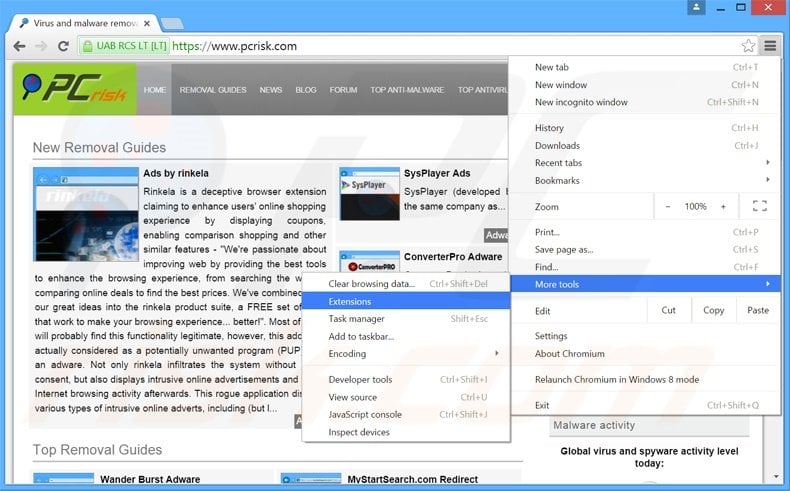Open NEWS nav link

coord(271,90)
